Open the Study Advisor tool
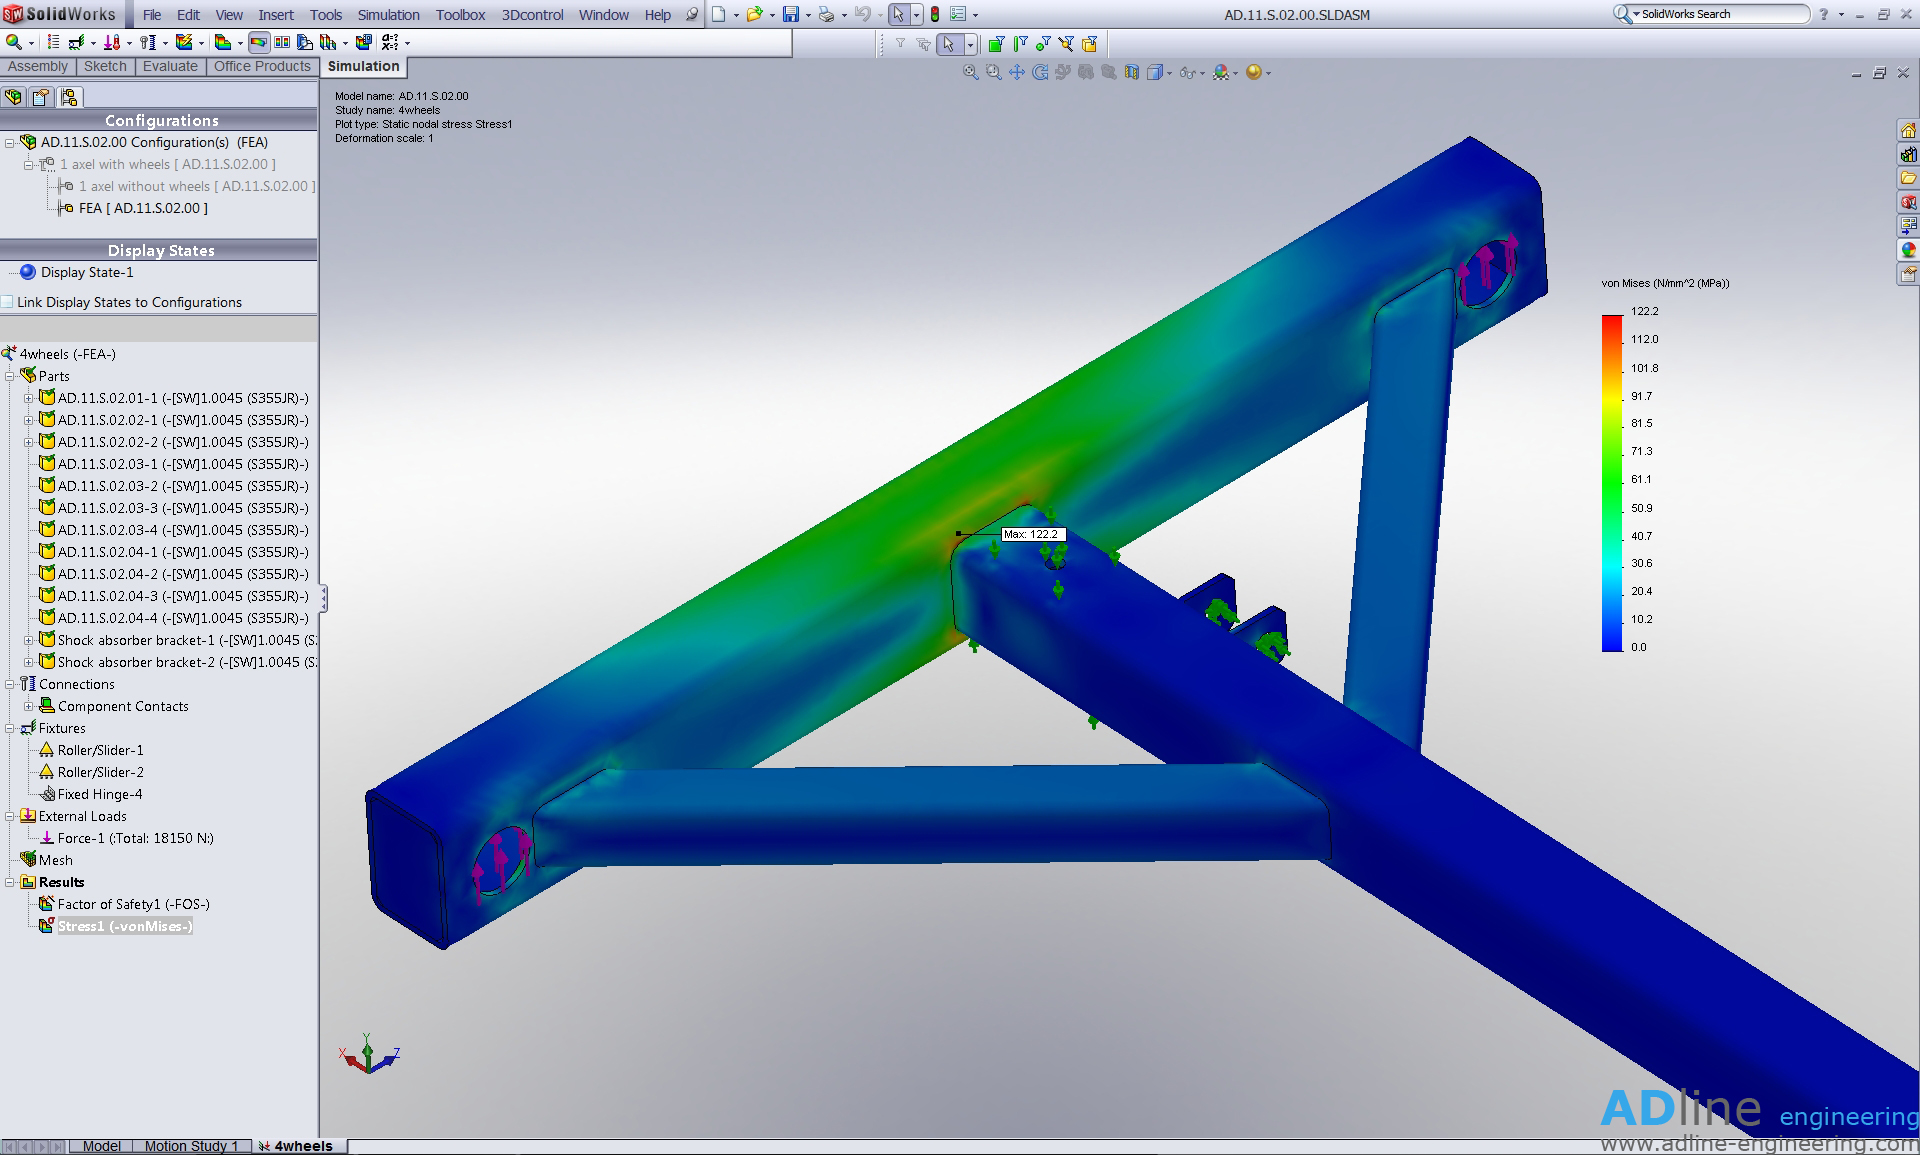Image resolution: width=1920 pixels, height=1155 pixels. [x=13, y=43]
